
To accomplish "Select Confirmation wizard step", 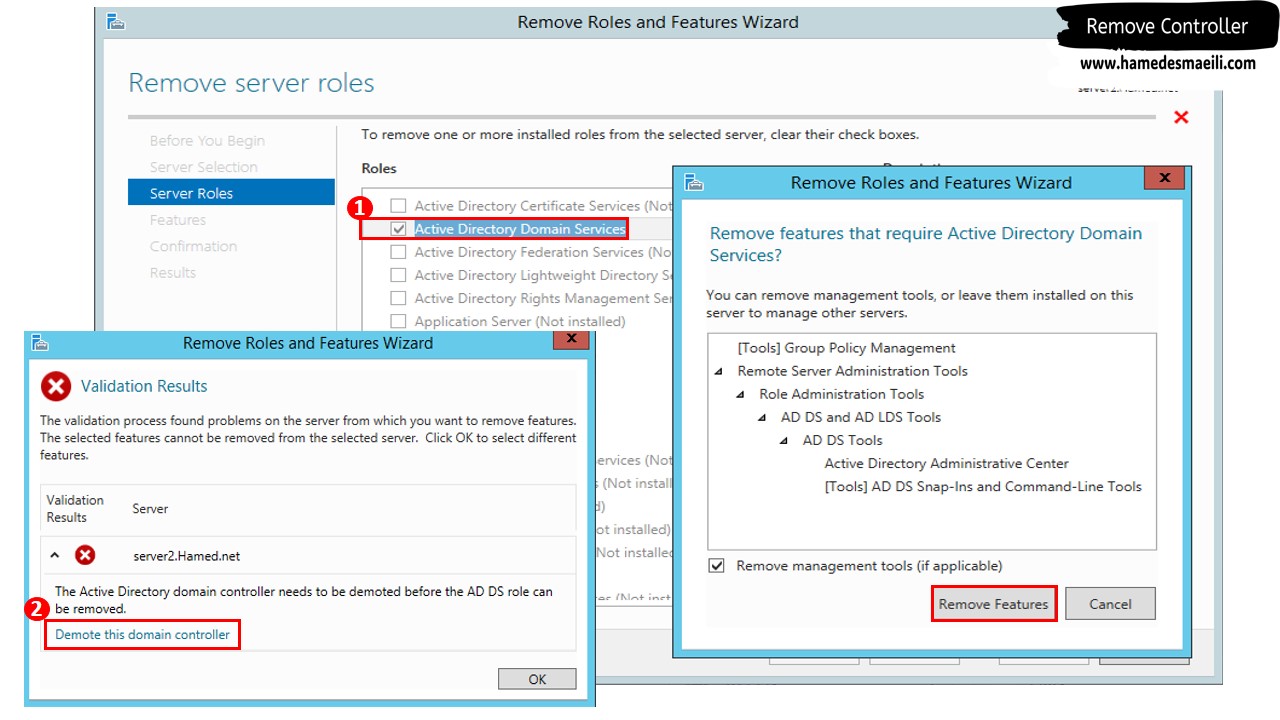I will coord(193,246).
